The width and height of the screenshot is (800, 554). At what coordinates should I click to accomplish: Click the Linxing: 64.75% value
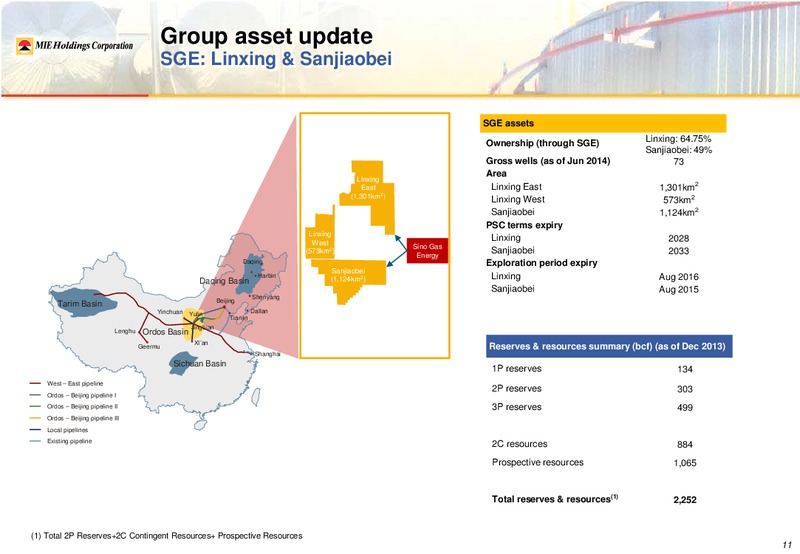click(x=678, y=139)
